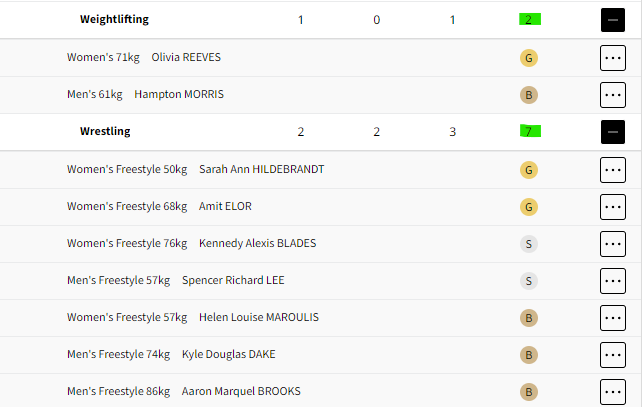Open more options for Kyle Douglas Dake

[613, 355]
